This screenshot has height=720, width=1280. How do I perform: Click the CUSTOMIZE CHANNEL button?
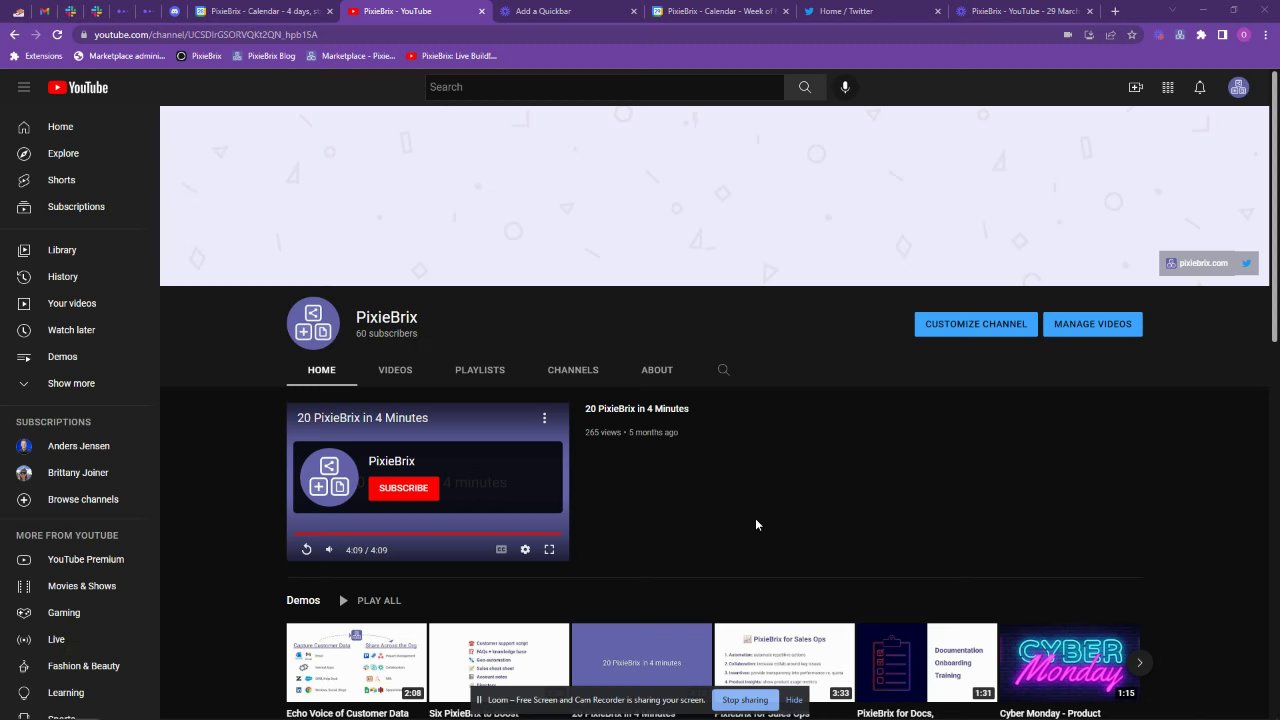click(x=976, y=324)
